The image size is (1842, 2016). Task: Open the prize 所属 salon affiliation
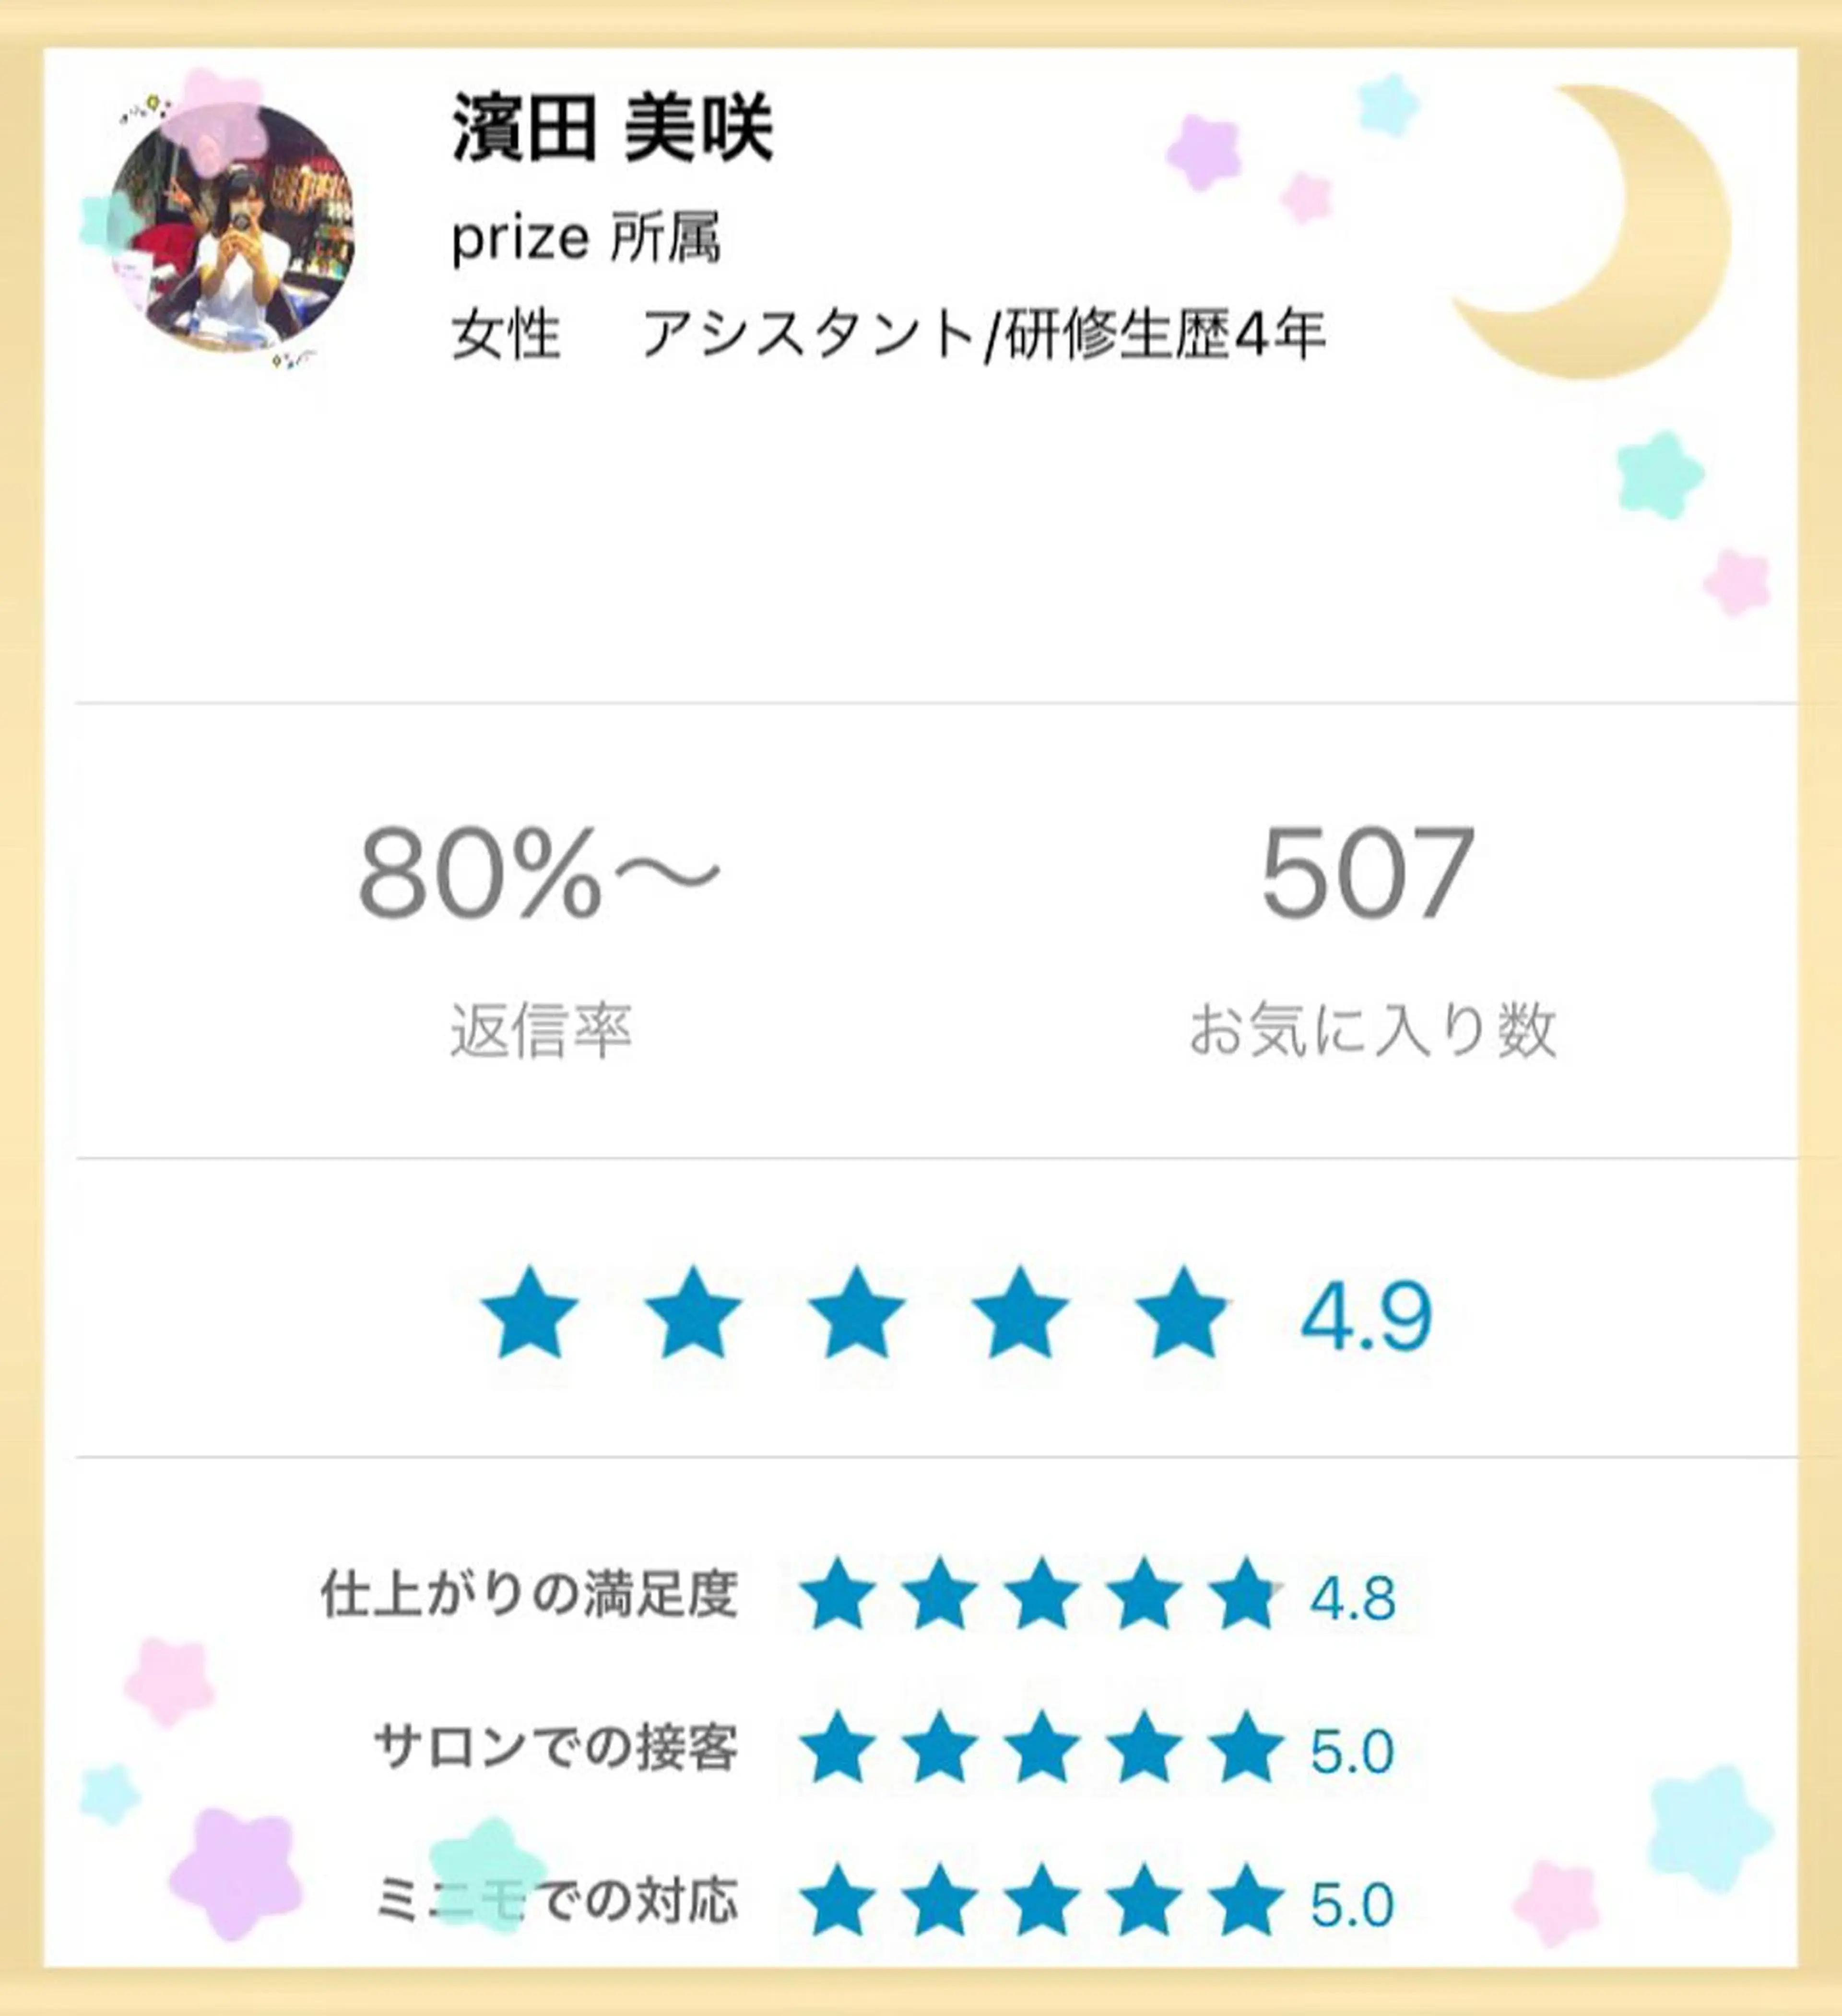586,239
